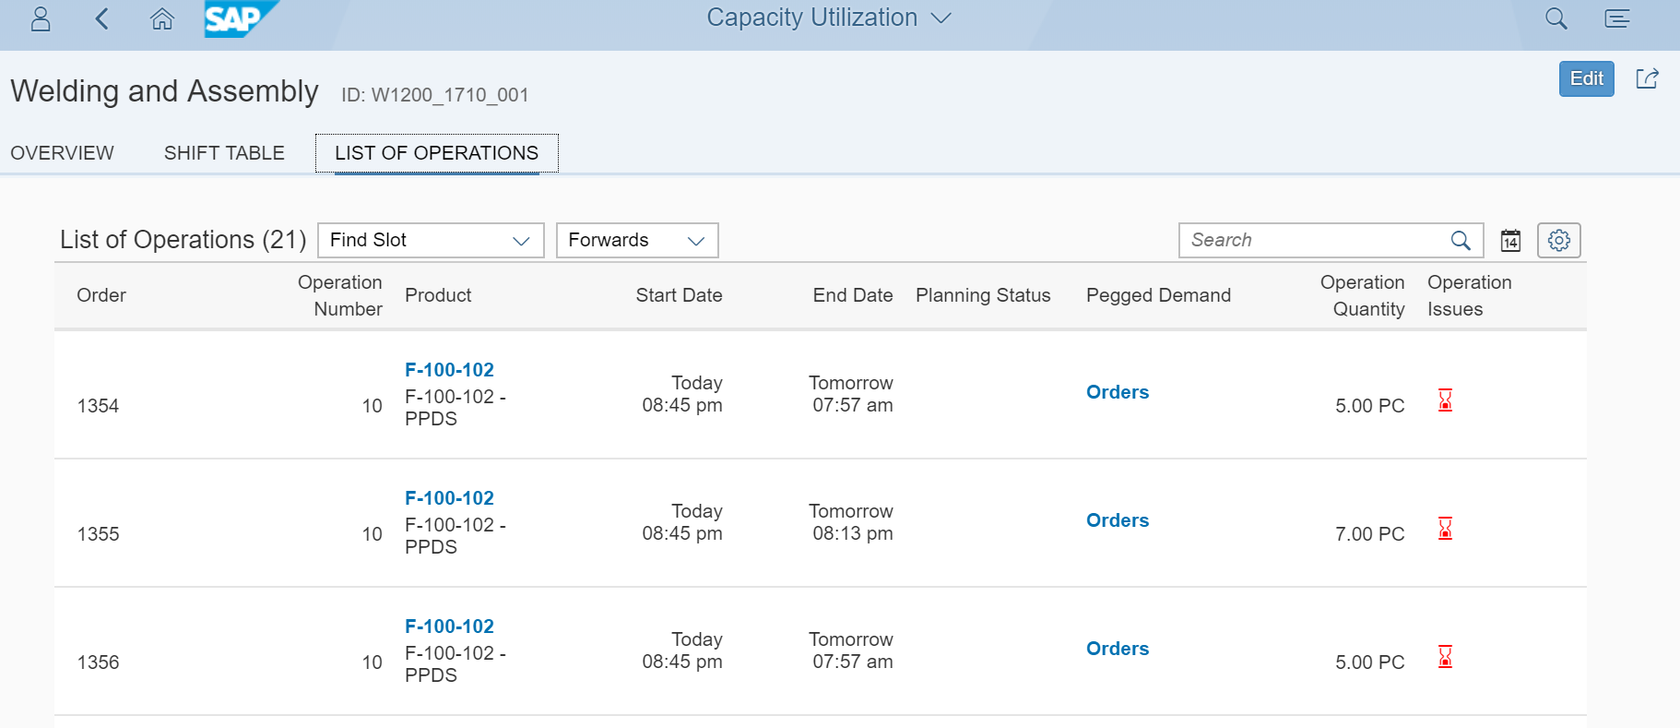
Task: Click the hourglass issue icon for order 1354
Action: point(1445,400)
